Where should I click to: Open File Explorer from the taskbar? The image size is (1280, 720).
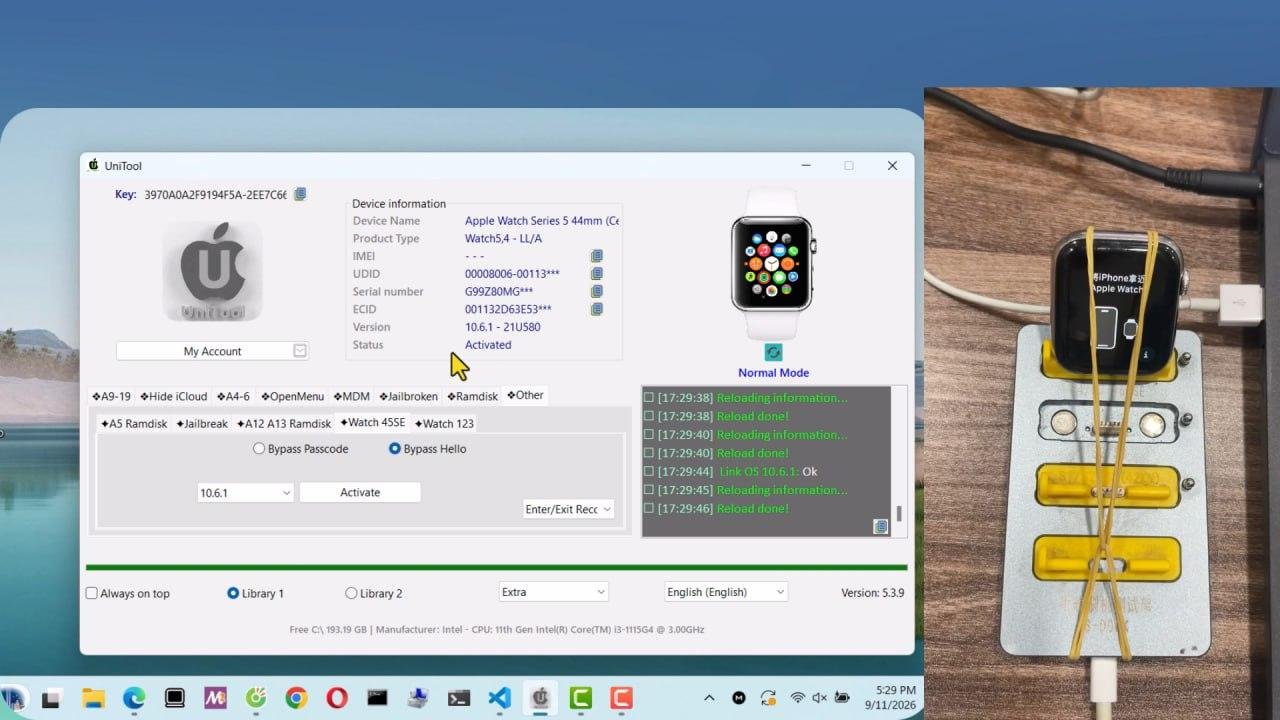click(x=93, y=698)
